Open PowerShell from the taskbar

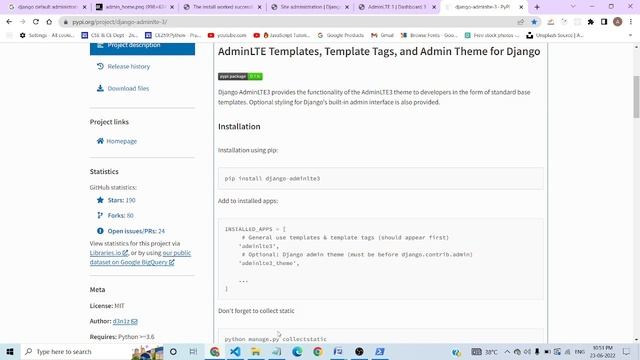pyautogui.click(x=380, y=351)
